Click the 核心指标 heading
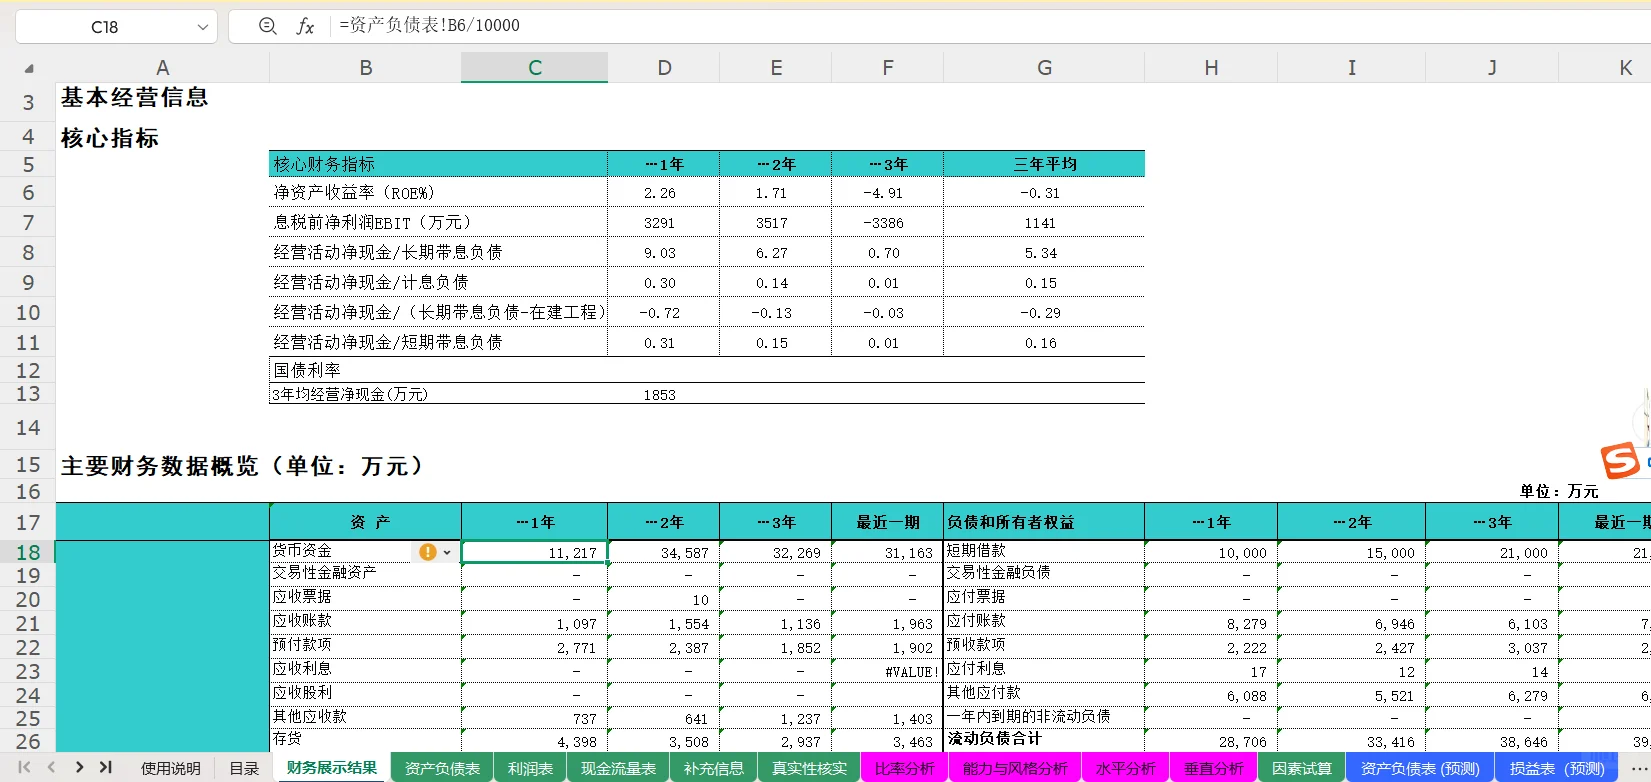The width and height of the screenshot is (1651, 782). coord(110,138)
